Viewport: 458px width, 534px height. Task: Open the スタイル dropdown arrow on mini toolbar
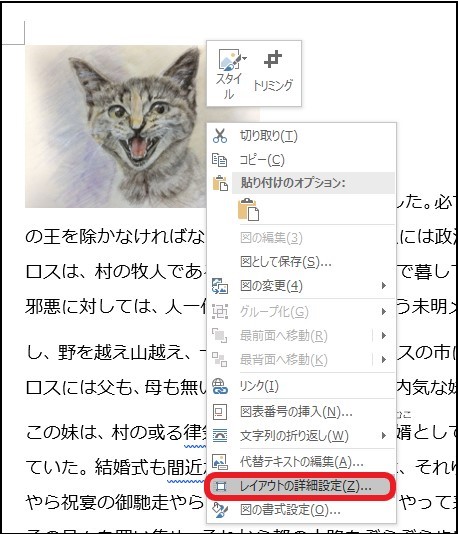point(244,58)
